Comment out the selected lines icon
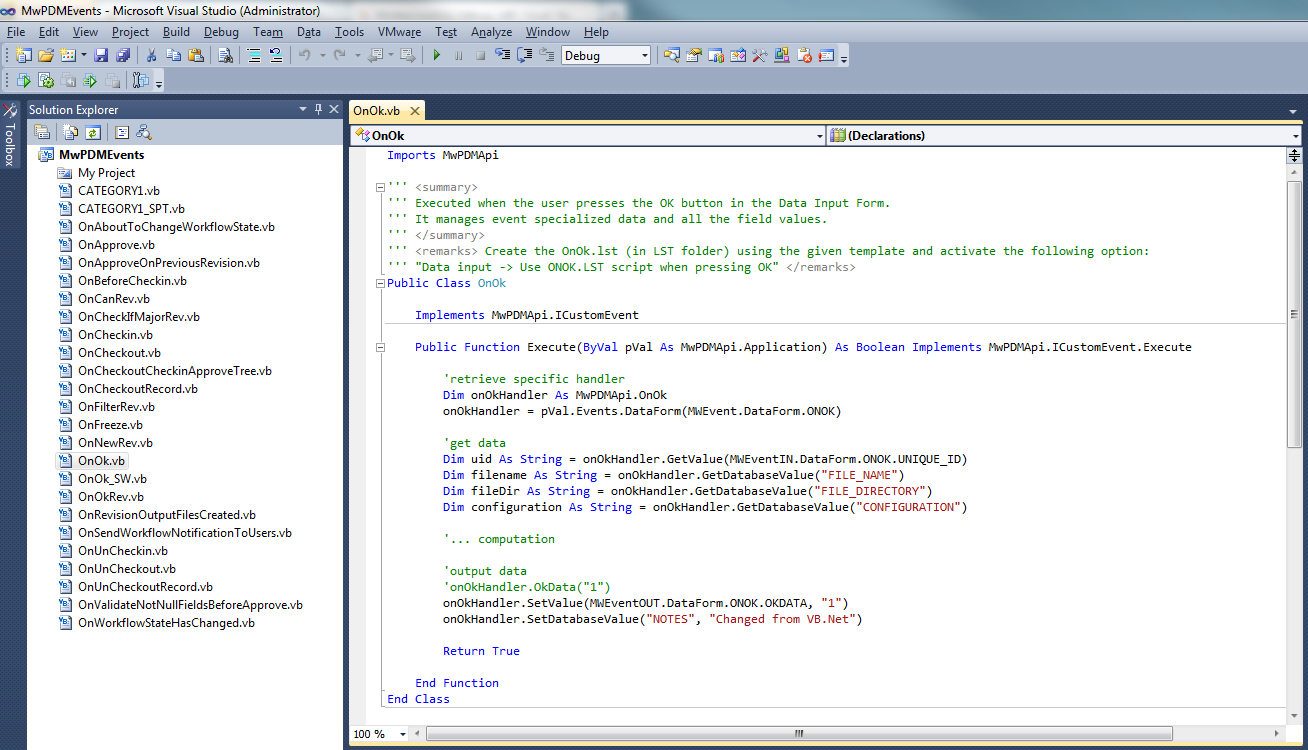This screenshot has height=750, width=1308. coord(254,56)
